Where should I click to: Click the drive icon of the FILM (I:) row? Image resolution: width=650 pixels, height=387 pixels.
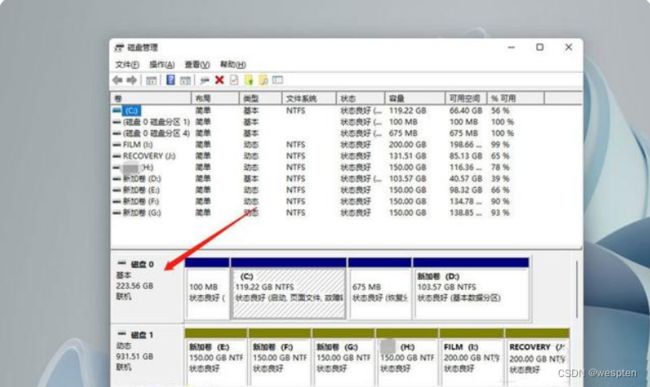point(117,145)
